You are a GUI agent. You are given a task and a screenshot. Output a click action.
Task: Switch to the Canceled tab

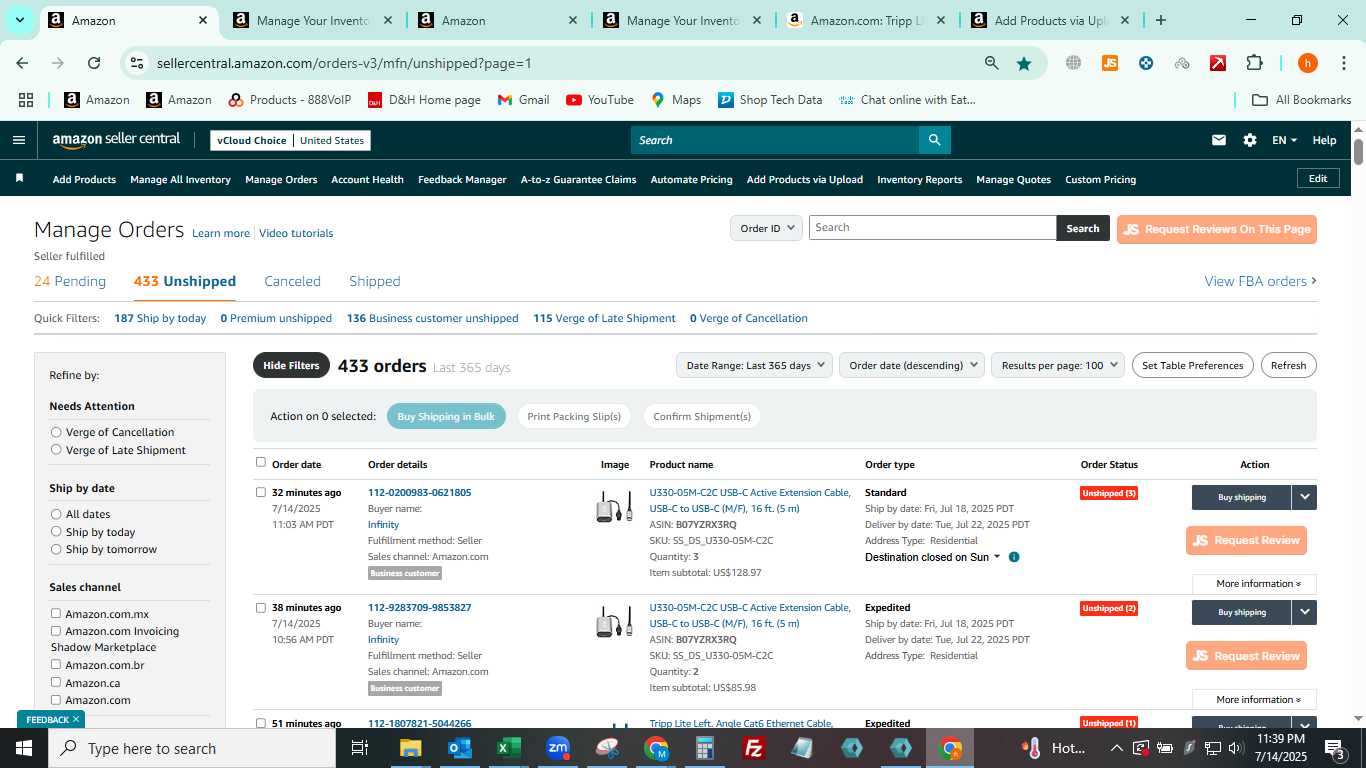pos(292,281)
